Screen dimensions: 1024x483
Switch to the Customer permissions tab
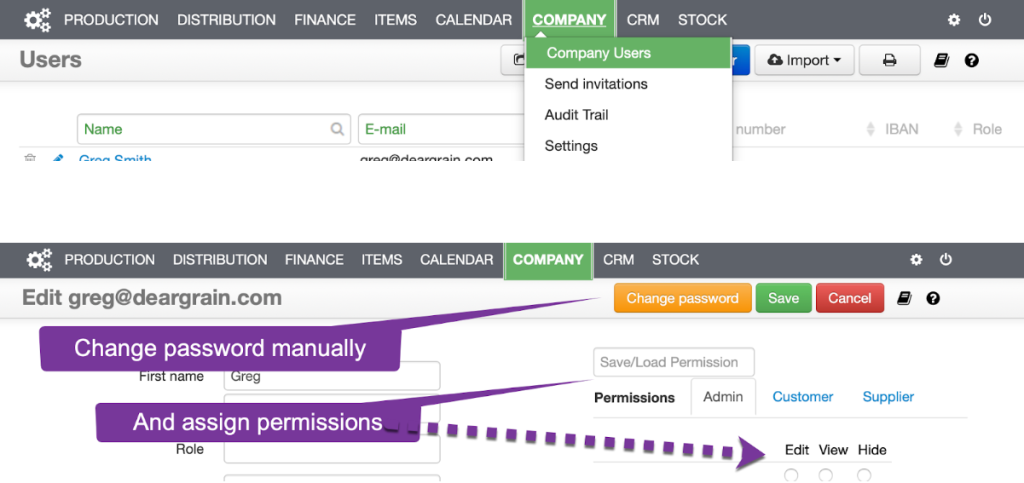[803, 397]
